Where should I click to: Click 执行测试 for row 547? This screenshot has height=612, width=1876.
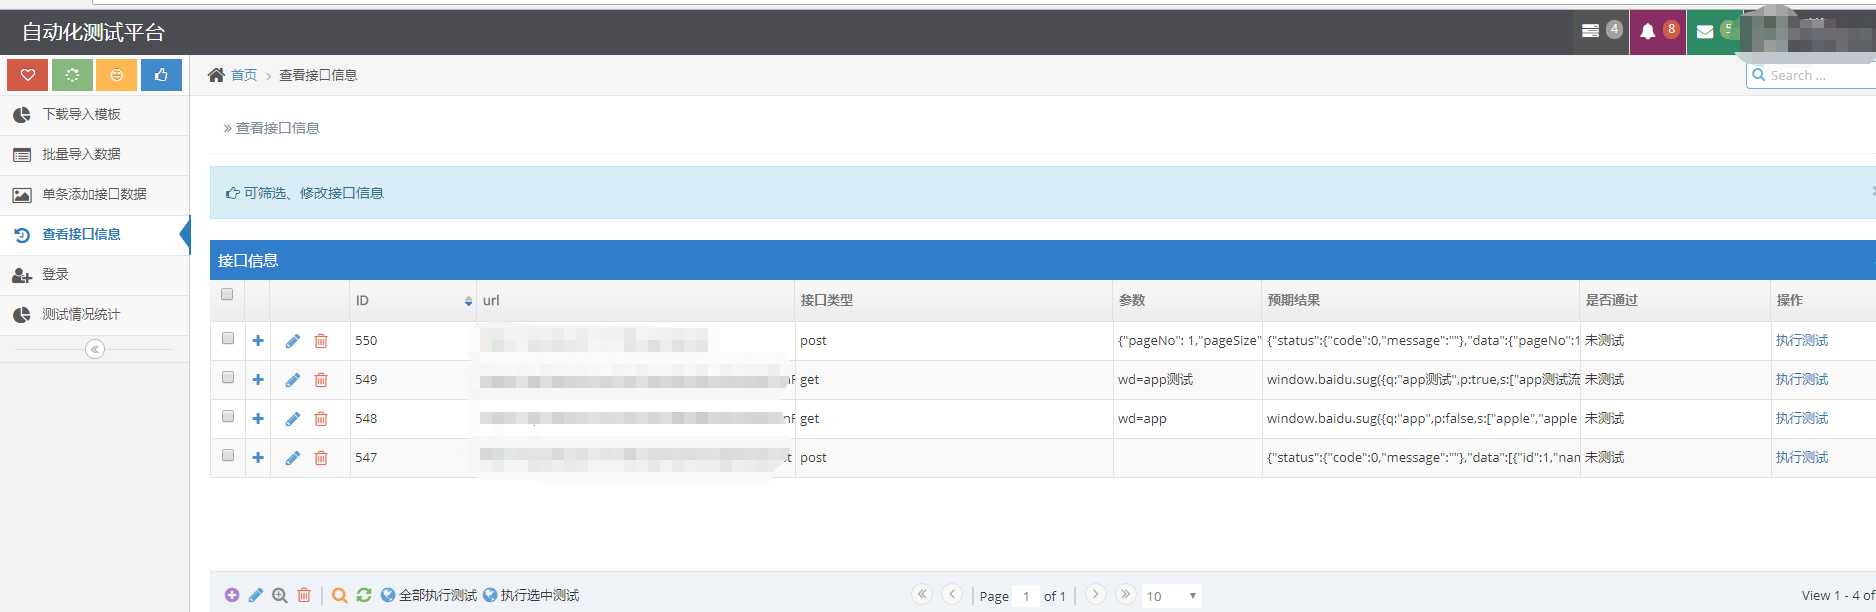coord(1802,458)
